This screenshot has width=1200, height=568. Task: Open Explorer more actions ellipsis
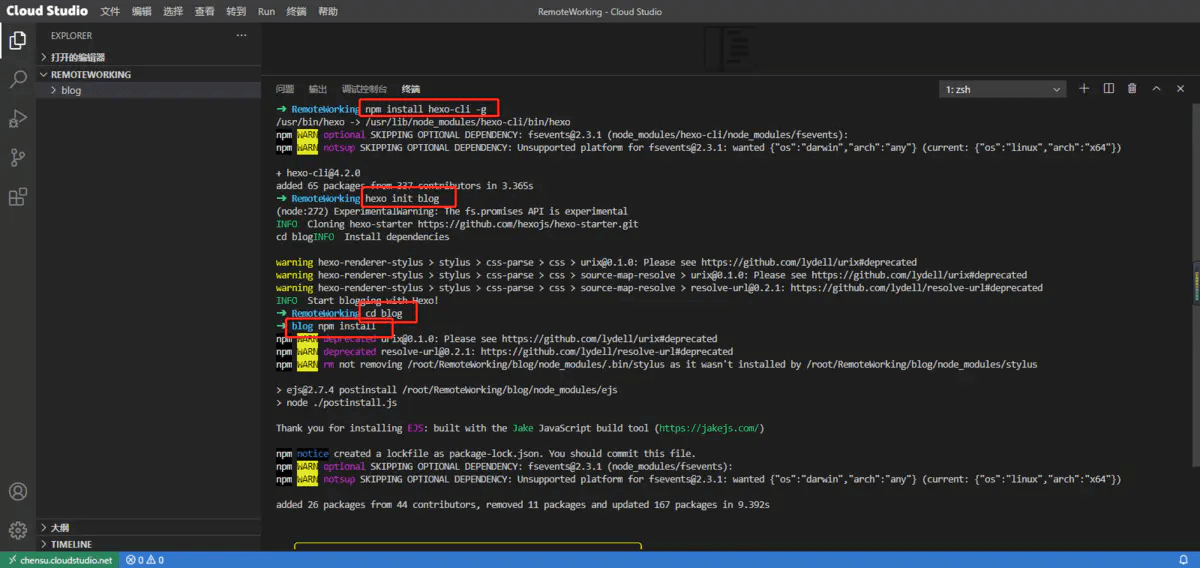241,36
